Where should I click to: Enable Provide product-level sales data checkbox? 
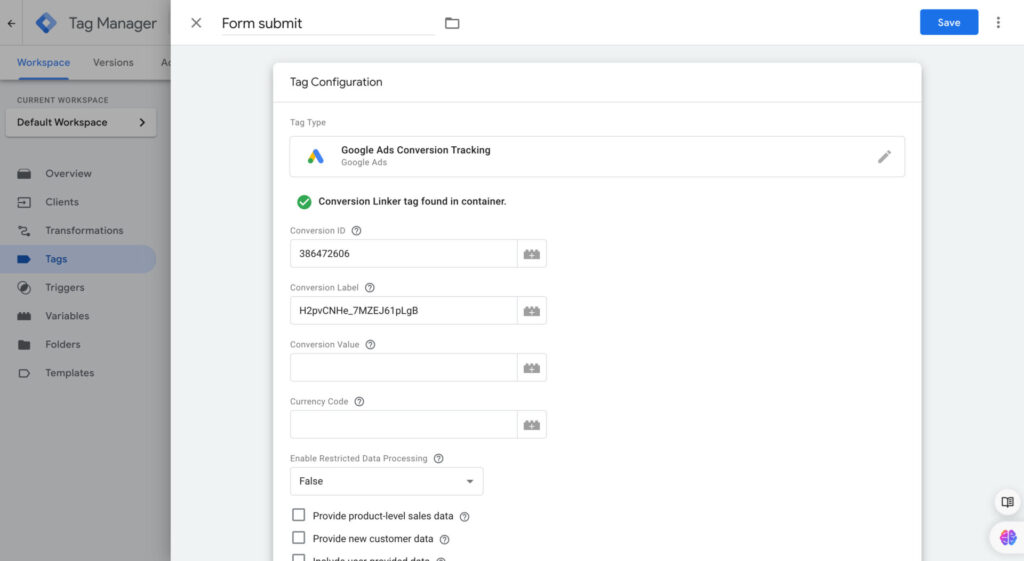coord(298,515)
